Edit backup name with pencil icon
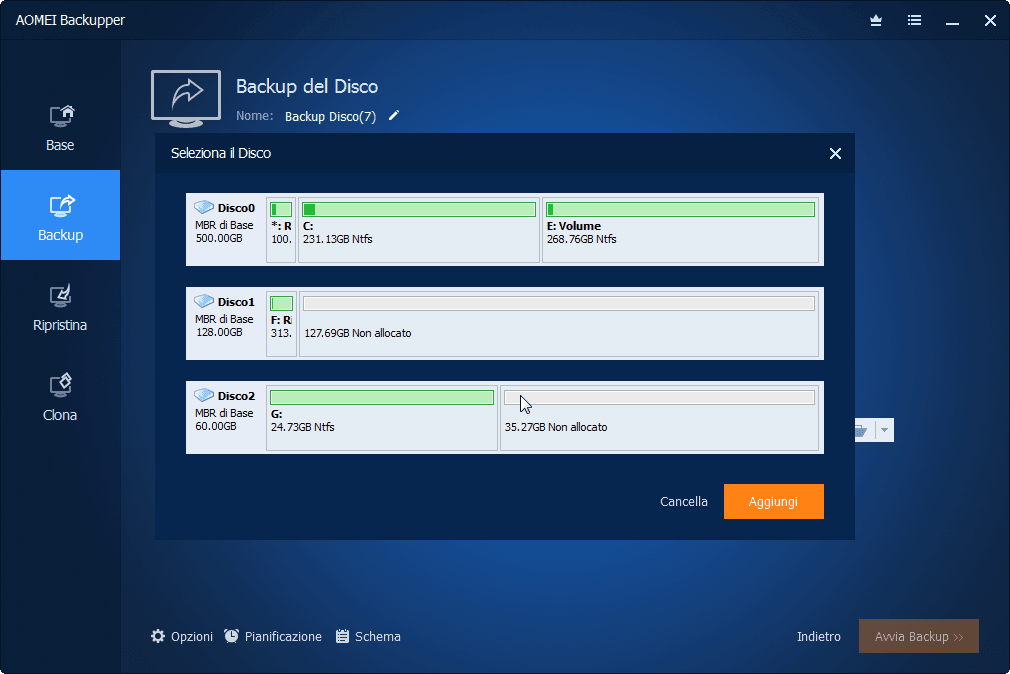Screen dimensions: 1010x674 [394, 115]
